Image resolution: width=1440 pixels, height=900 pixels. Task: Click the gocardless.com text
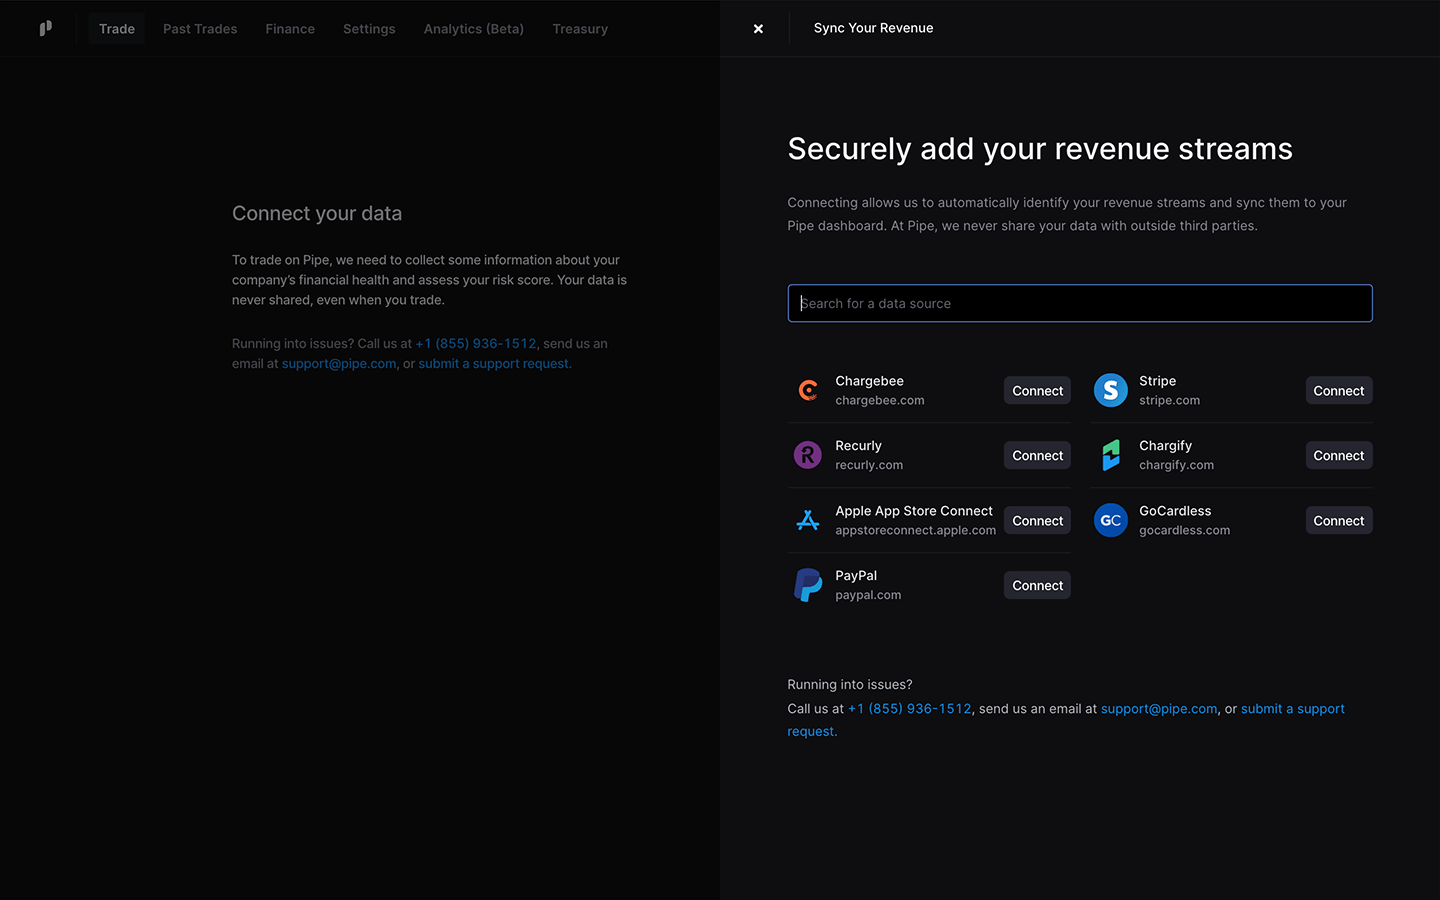point(1184,530)
